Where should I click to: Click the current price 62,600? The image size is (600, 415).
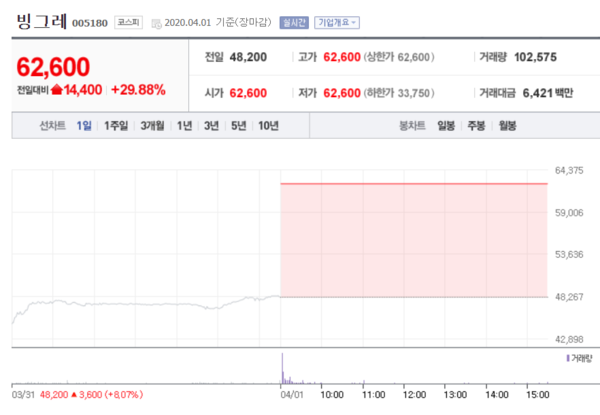pos(53,67)
